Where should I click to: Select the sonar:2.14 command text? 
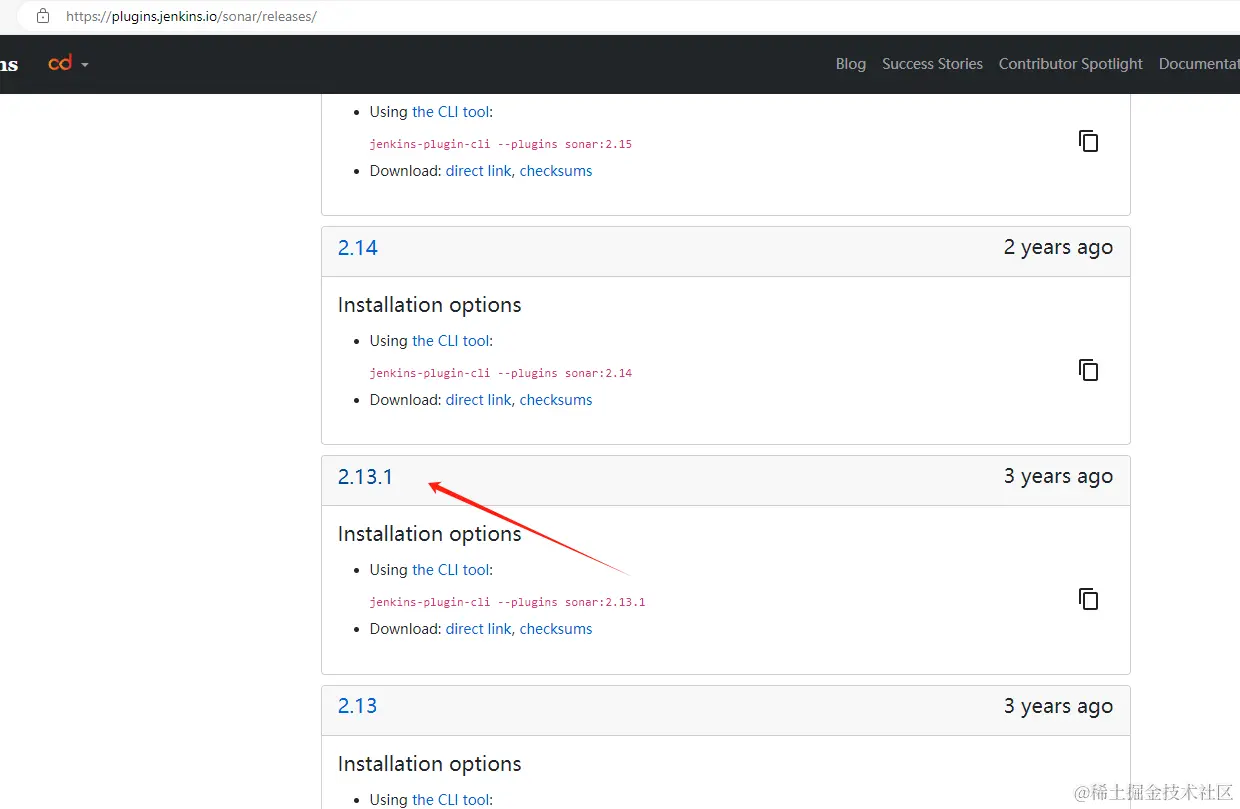click(501, 373)
